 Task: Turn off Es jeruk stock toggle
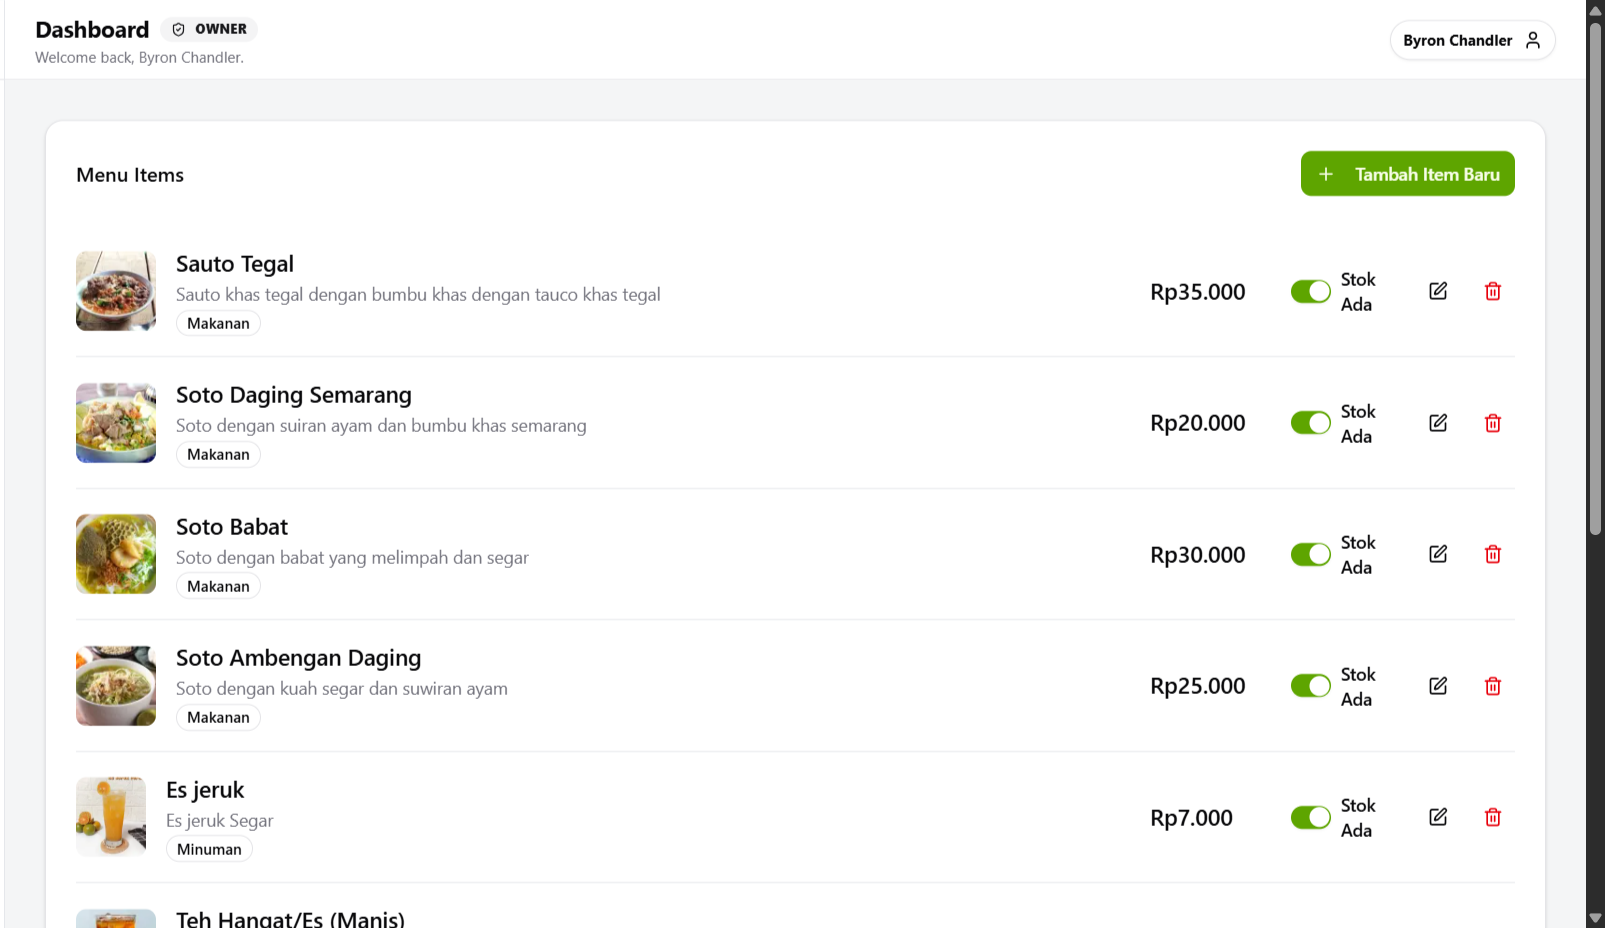coord(1310,817)
